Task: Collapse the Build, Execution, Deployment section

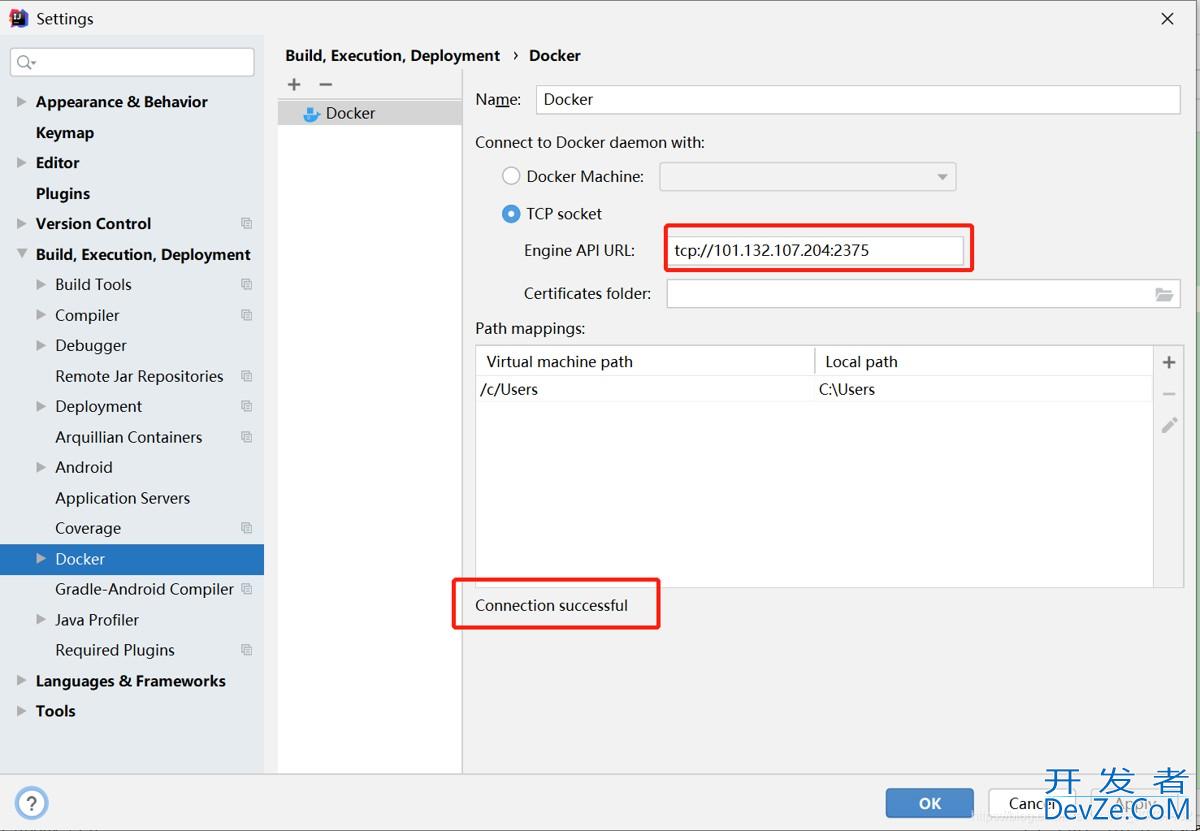Action: pyautogui.click(x=22, y=254)
